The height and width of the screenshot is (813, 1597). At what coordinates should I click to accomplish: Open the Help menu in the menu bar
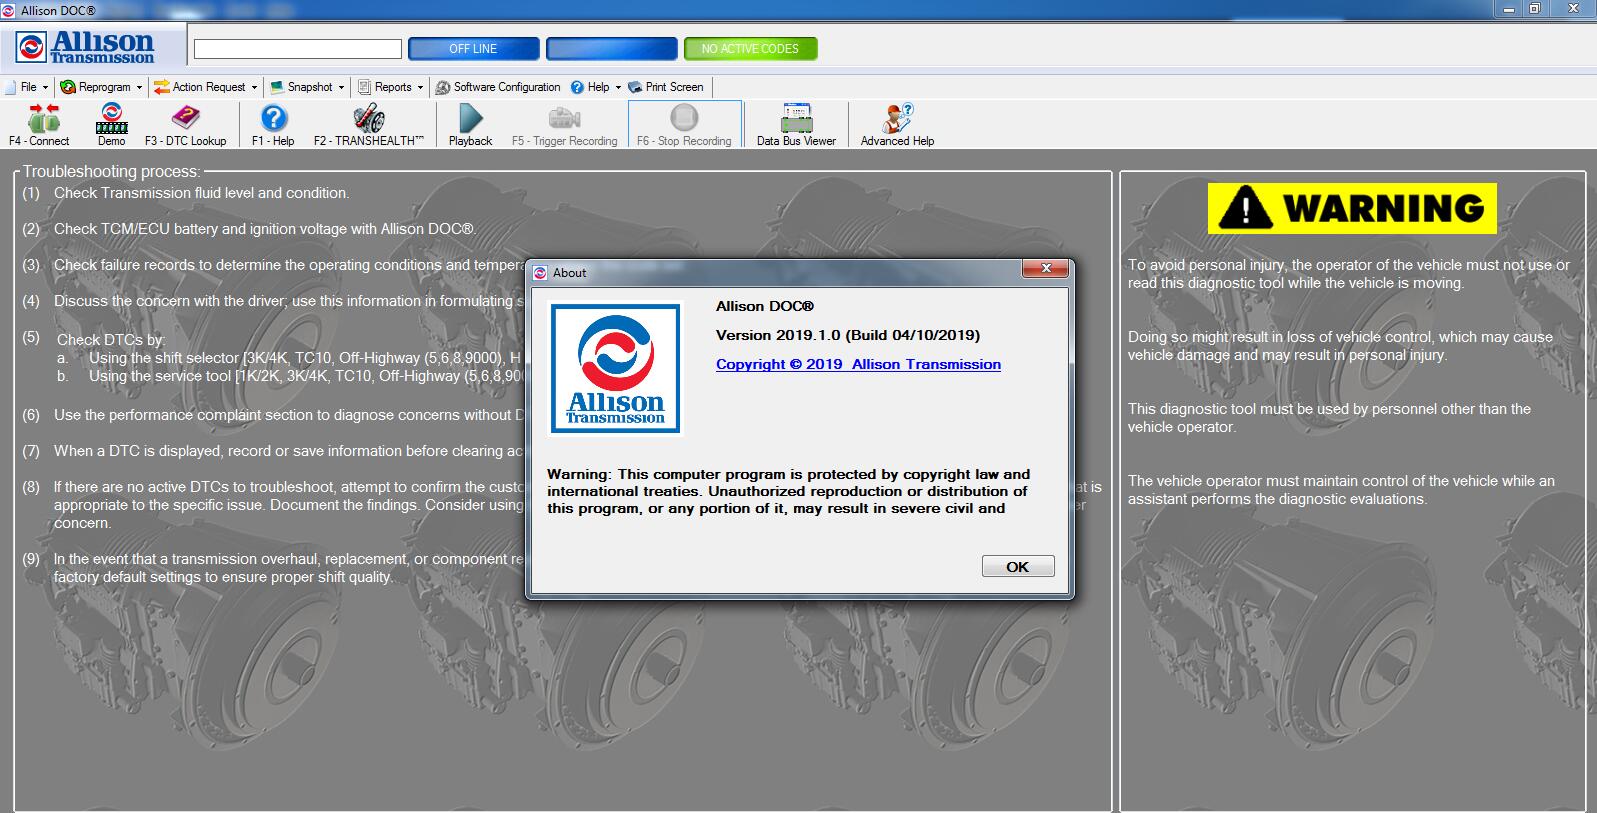tap(596, 87)
